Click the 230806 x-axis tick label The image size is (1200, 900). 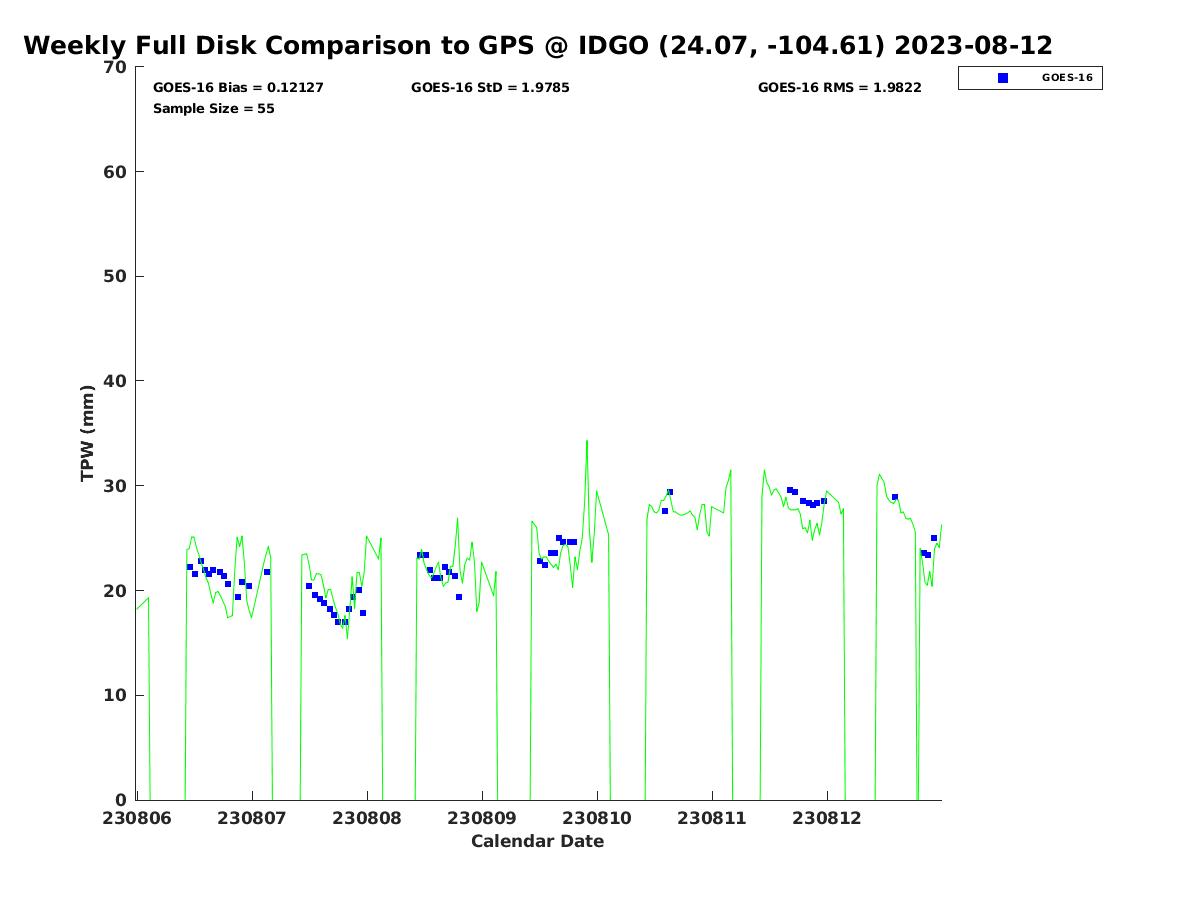coord(136,818)
